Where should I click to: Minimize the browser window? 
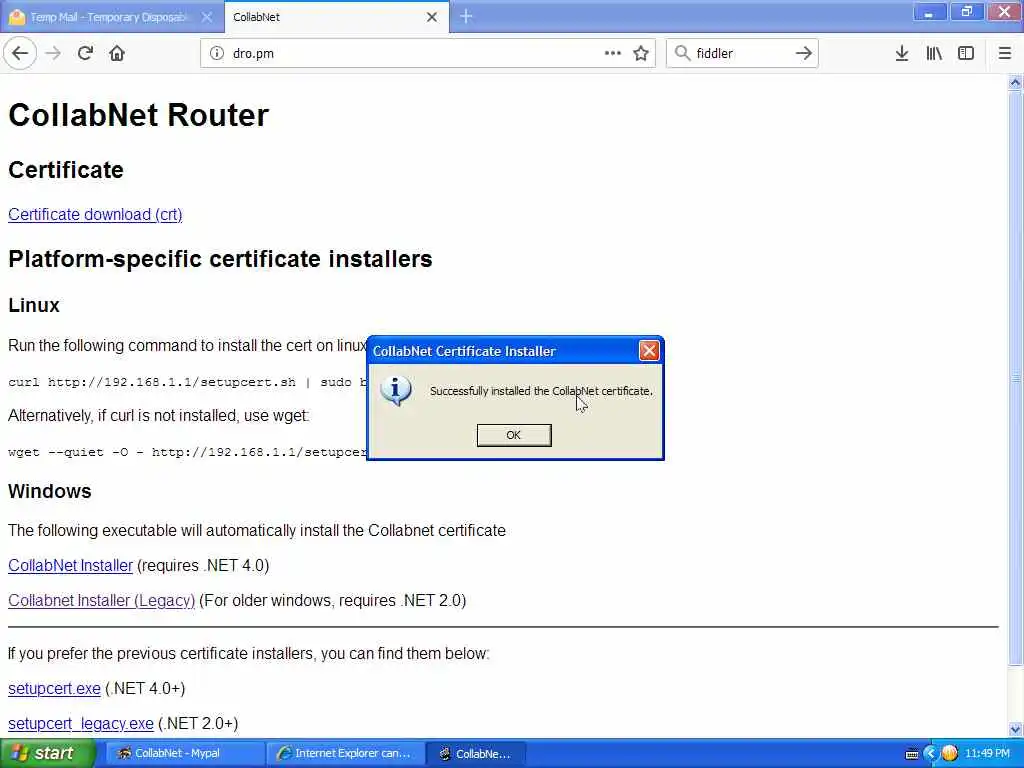[x=929, y=12]
